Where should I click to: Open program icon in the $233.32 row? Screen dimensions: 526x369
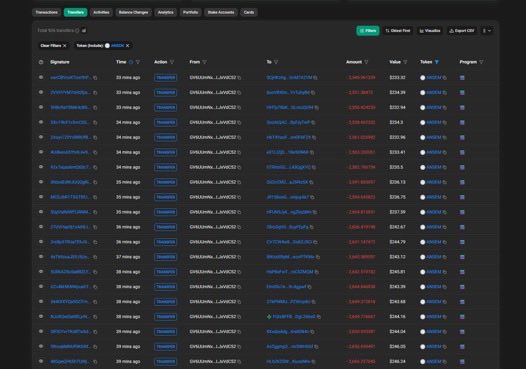[462, 77]
